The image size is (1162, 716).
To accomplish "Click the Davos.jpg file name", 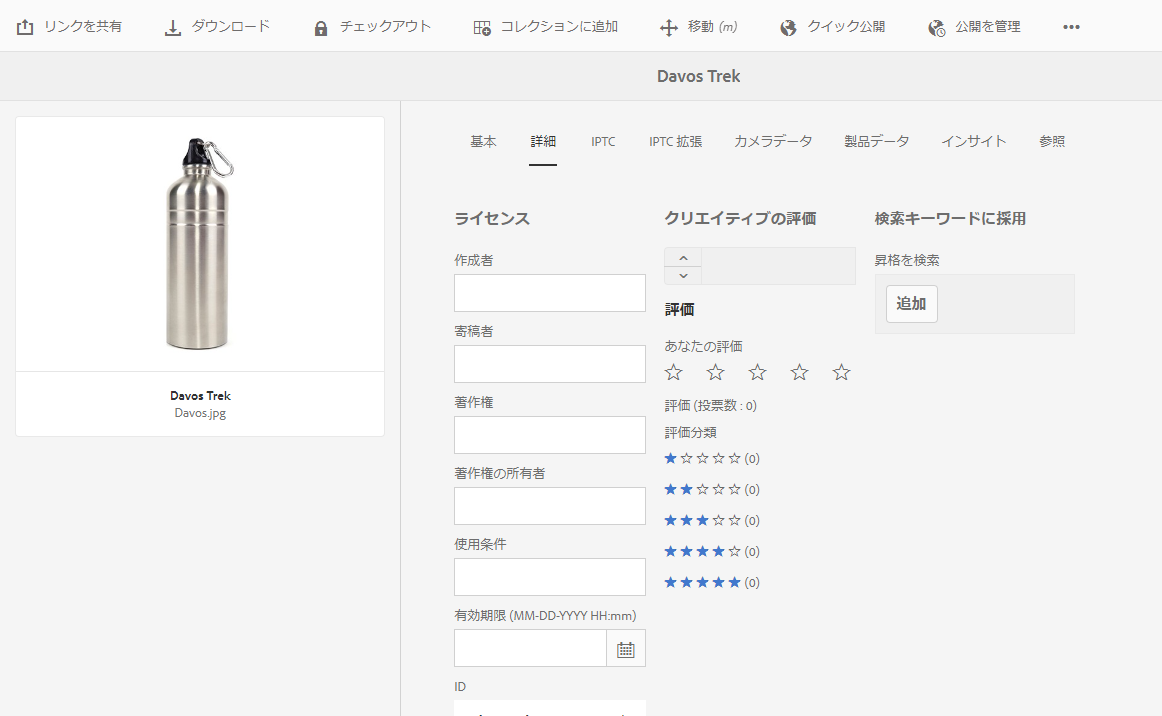I will tap(200, 414).
